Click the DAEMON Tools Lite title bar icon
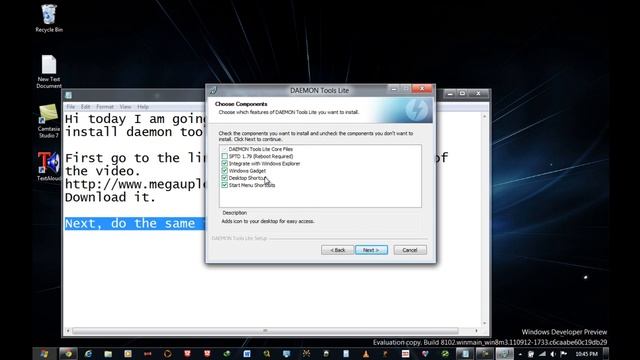Image resolution: width=640 pixels, height=360 pixels. pyautogui.click(x=213, y=90)
